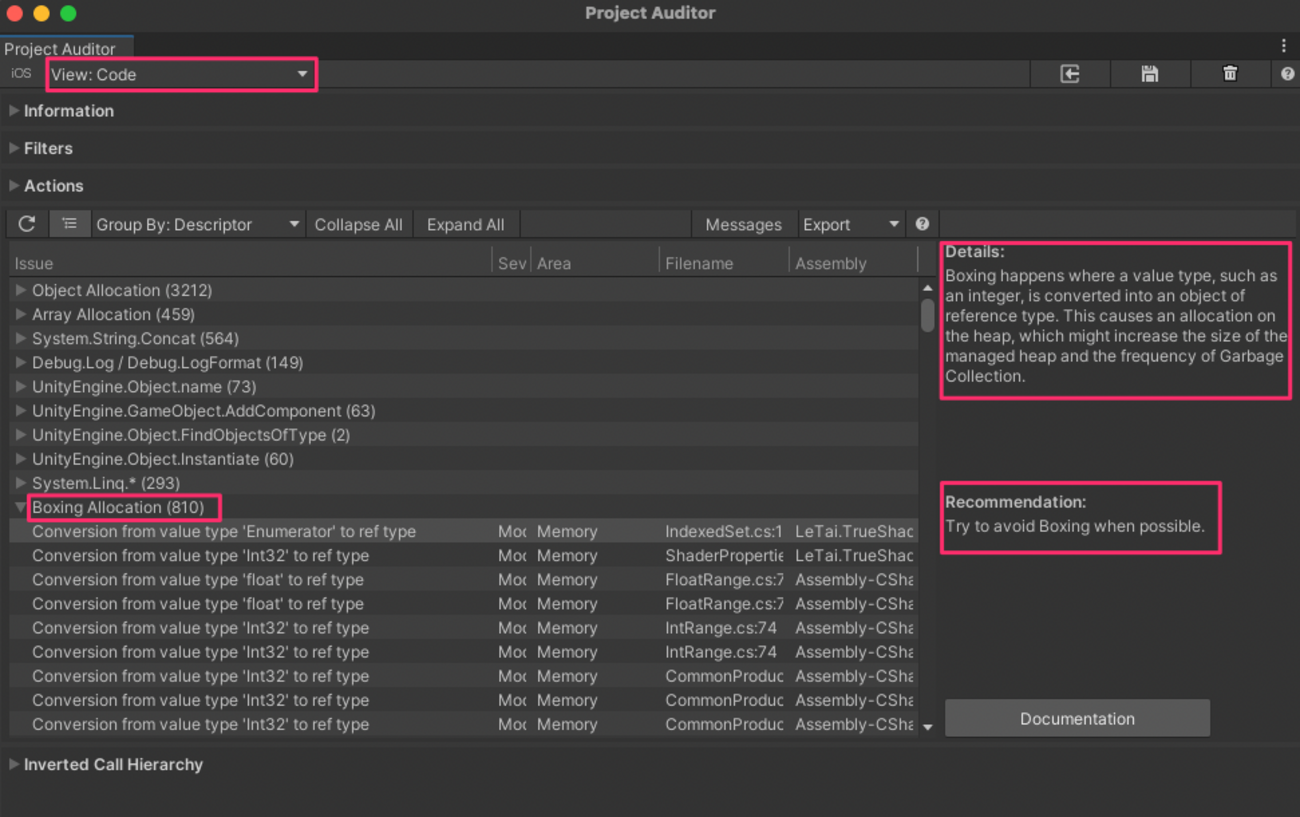
Task: Click the refresh analysis icon
Action: (27, 224)
